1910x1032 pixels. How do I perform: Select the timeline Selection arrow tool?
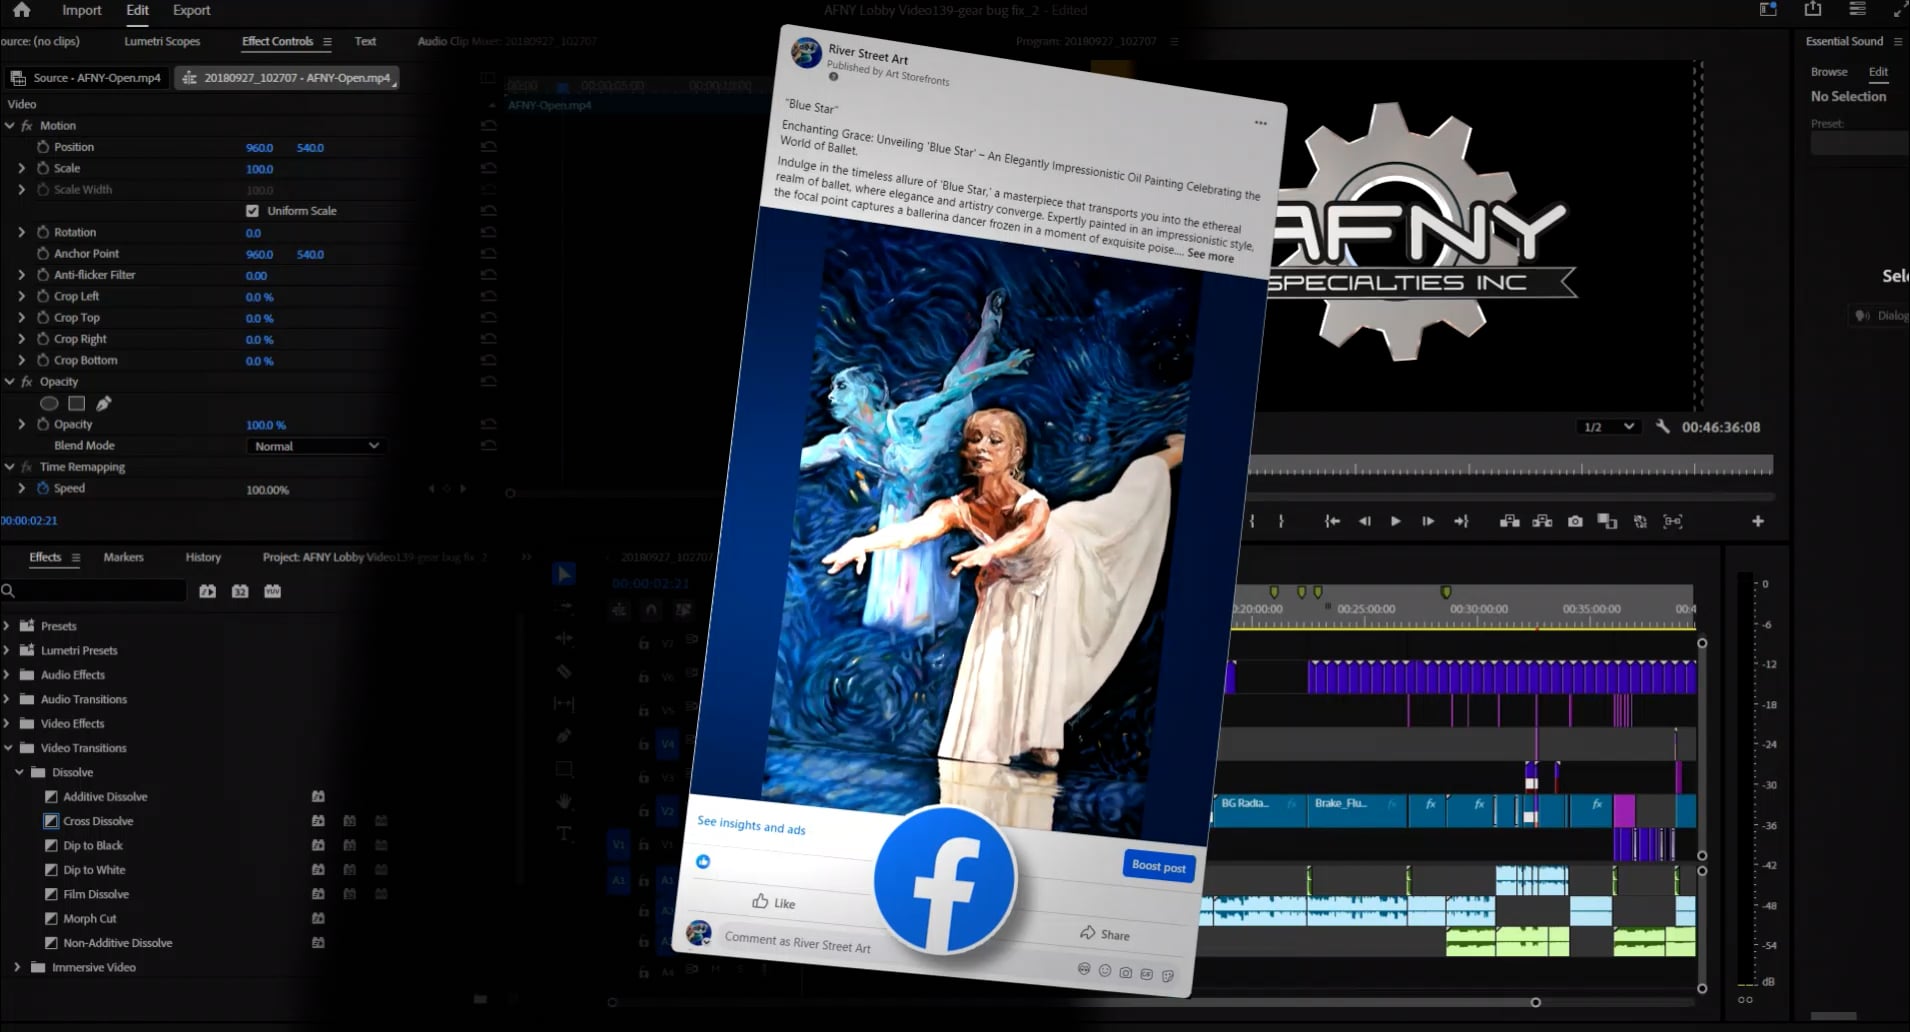[x=564, y=574]
